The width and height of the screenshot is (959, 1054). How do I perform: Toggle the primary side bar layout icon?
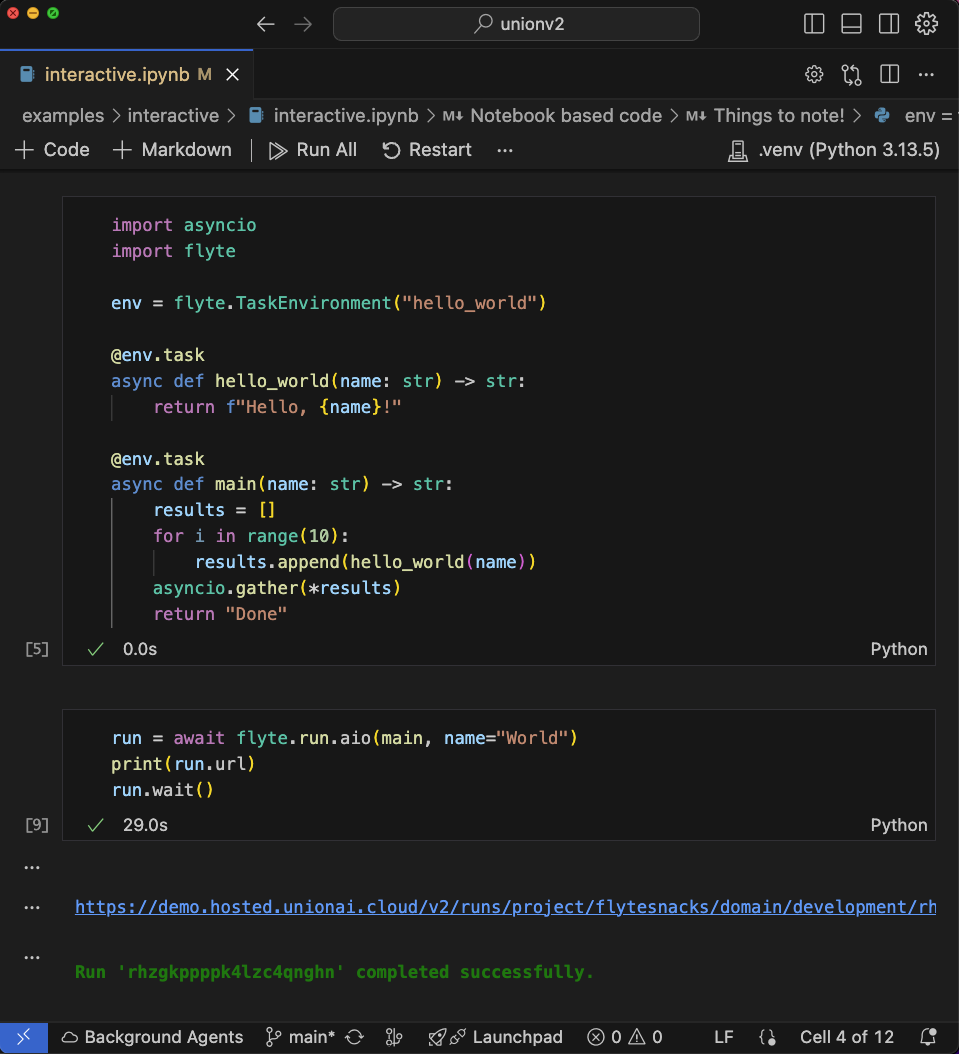coord(814,24)
